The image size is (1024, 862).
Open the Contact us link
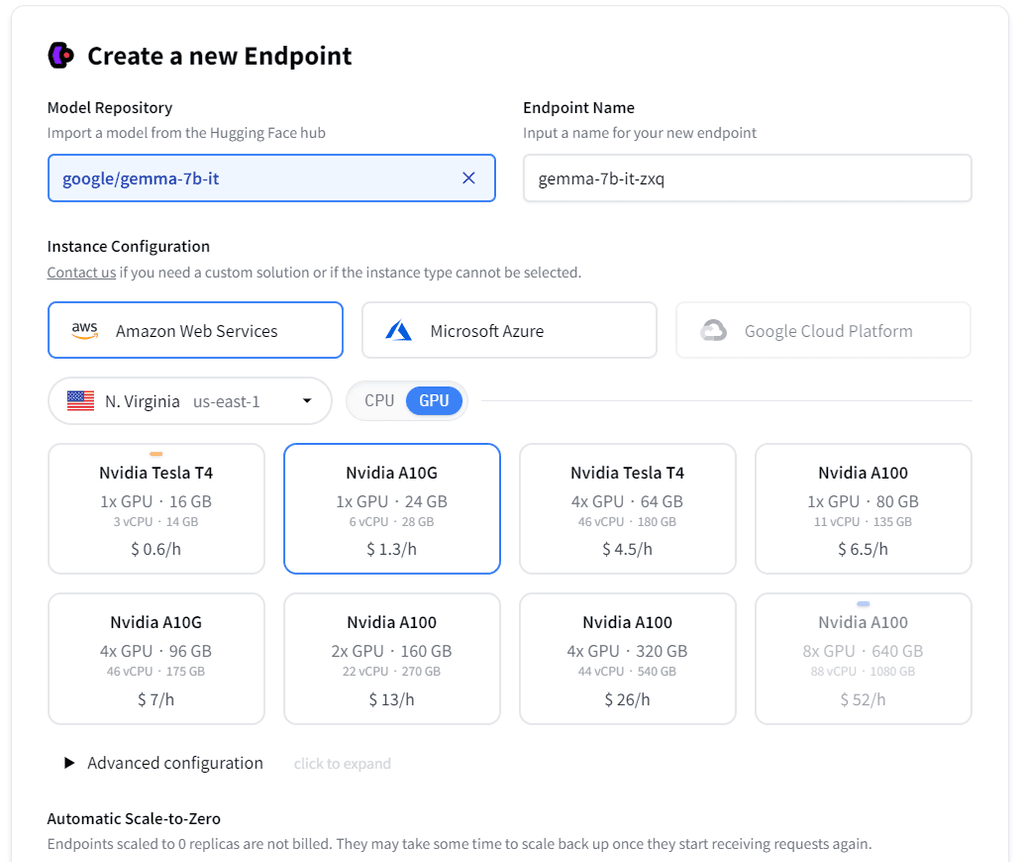point(81,272)
